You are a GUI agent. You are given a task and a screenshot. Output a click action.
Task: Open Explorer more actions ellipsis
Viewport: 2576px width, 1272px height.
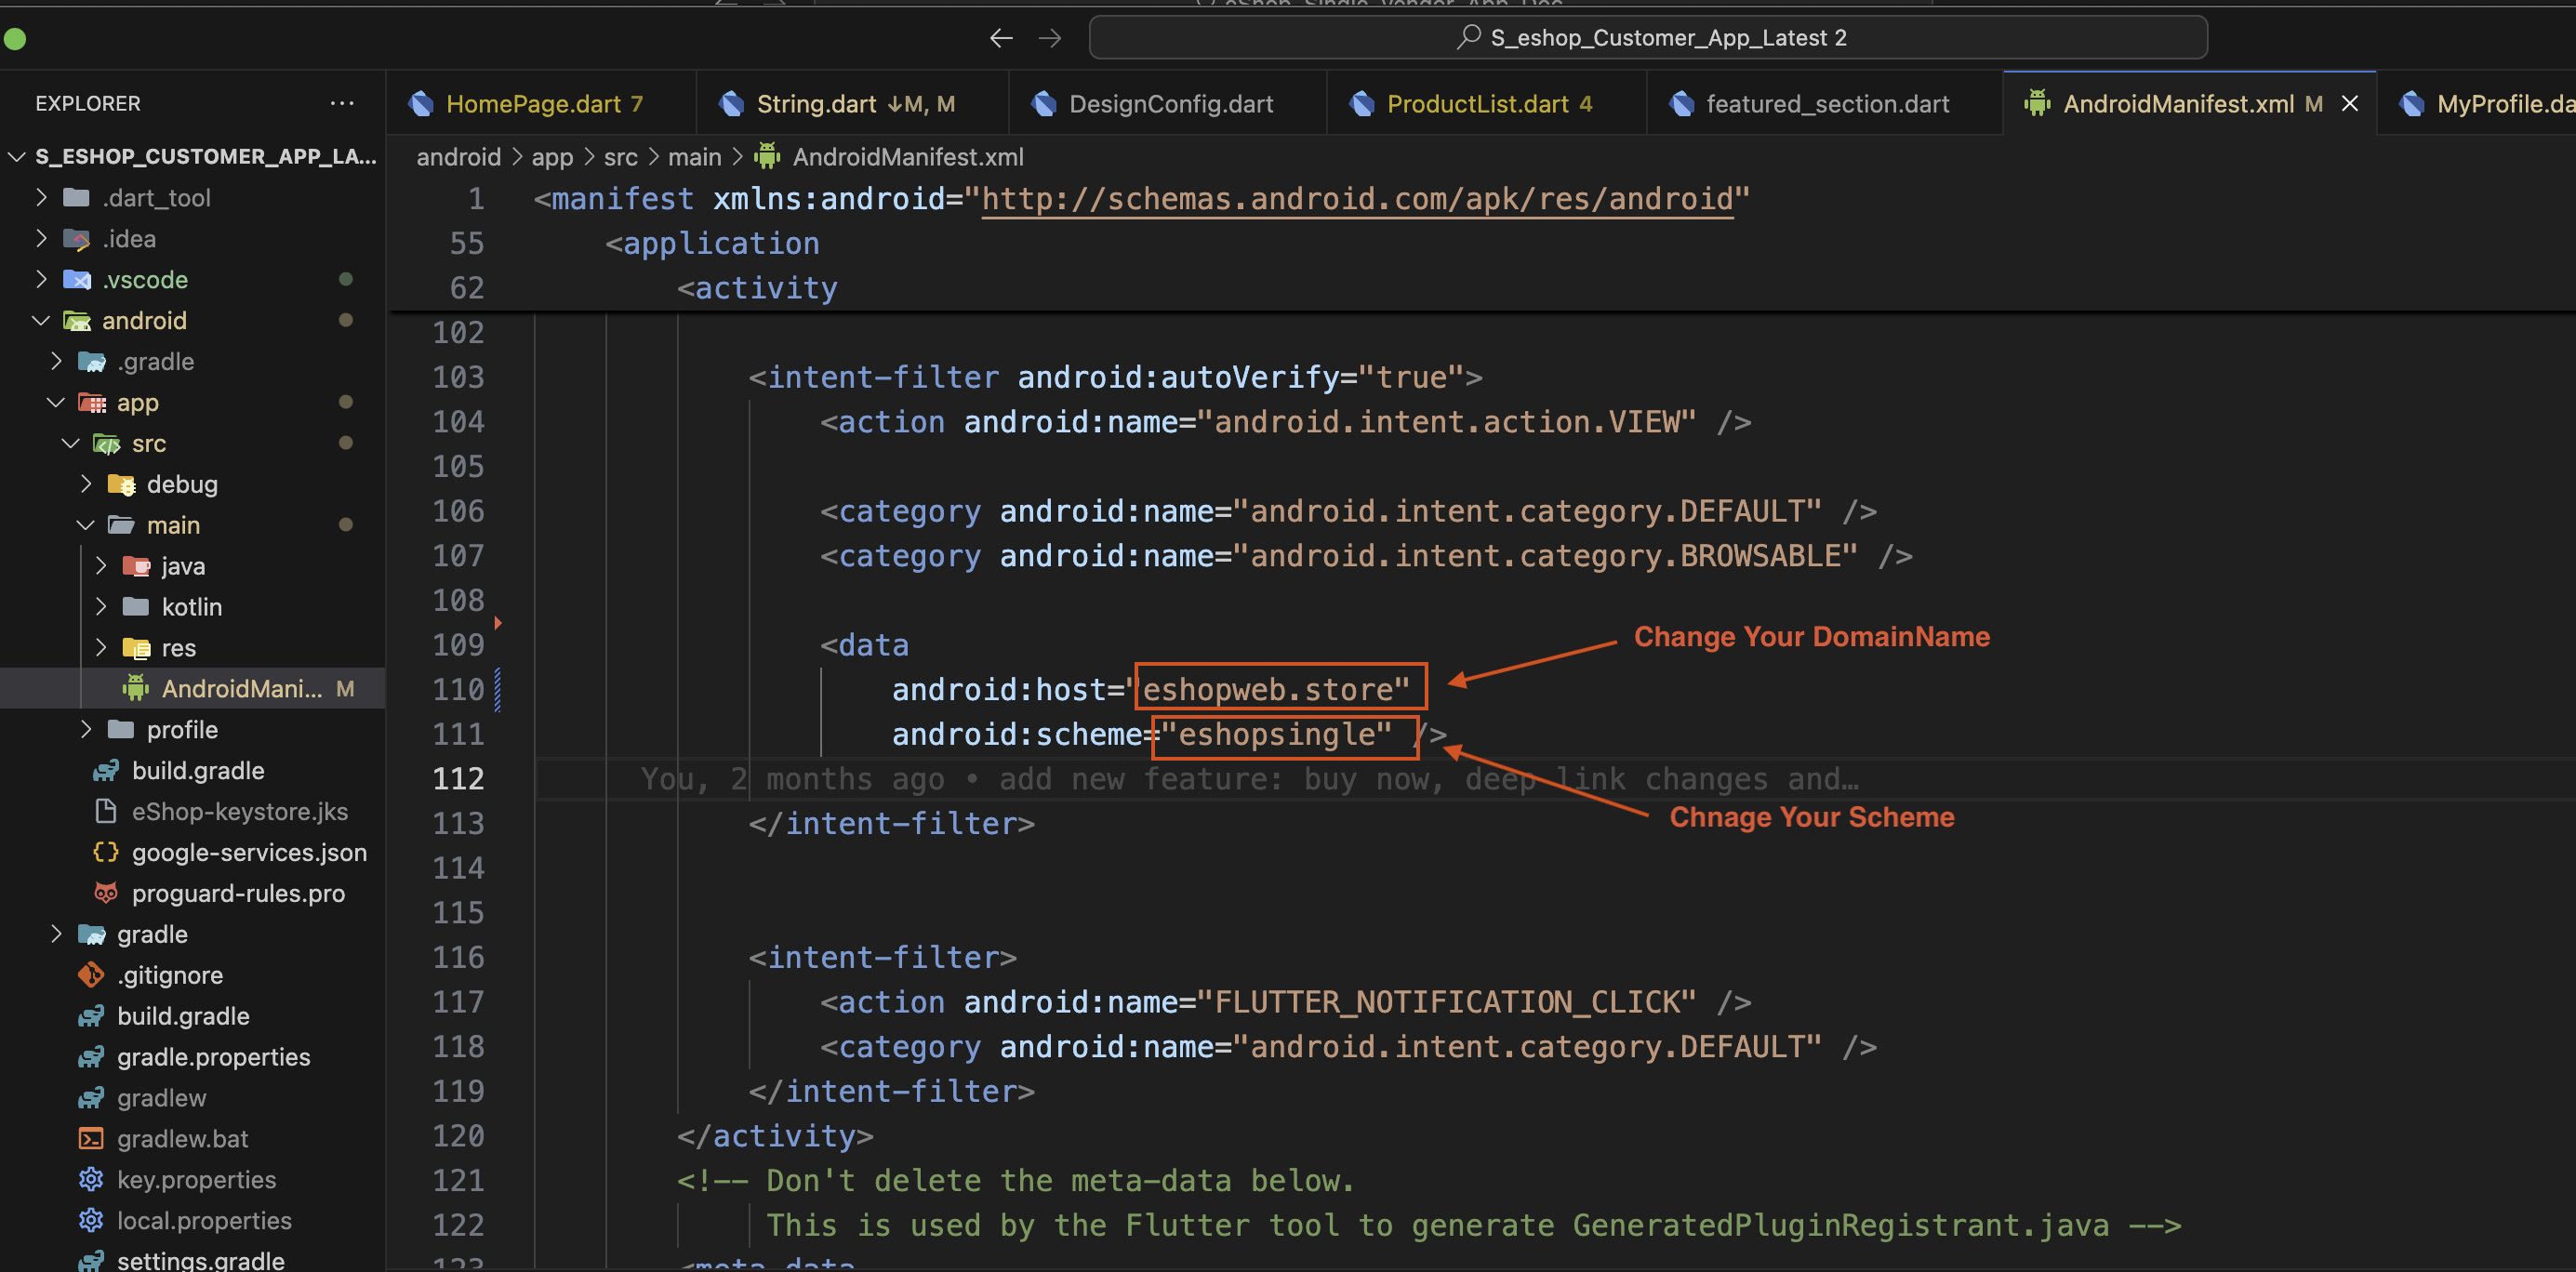tap(342, 103)
